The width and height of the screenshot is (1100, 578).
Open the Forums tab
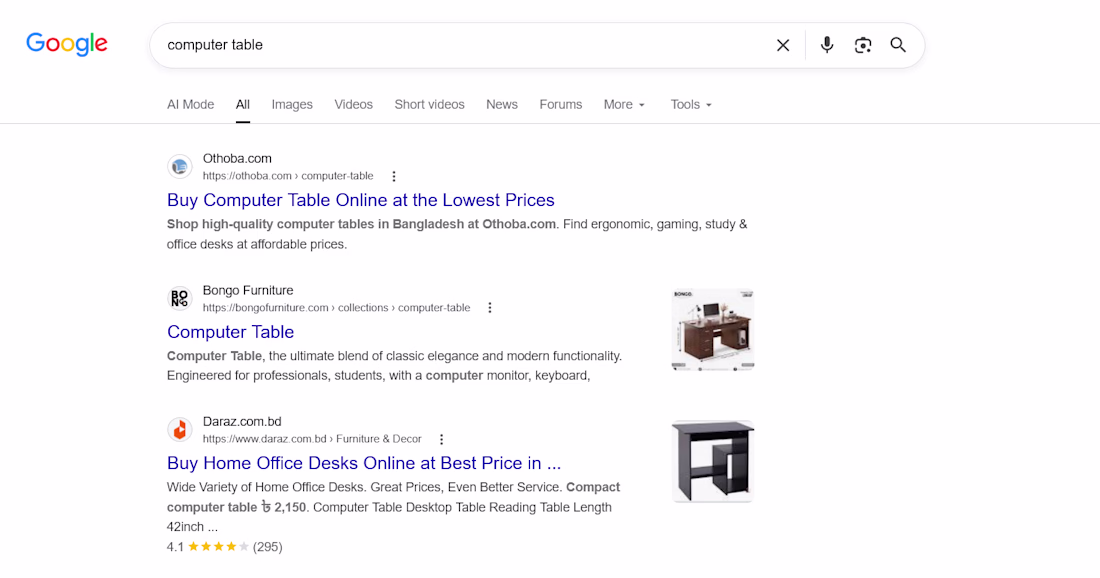point(561,105)
